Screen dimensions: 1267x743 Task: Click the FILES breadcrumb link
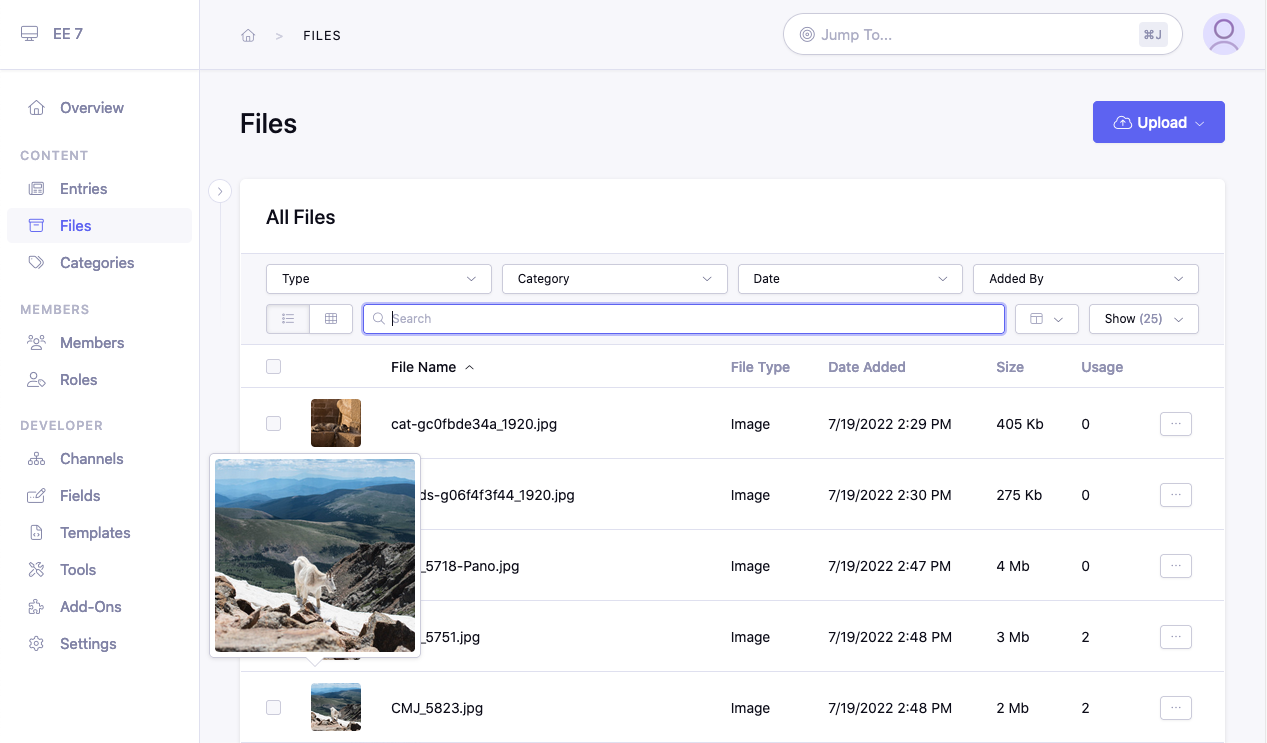322,36
